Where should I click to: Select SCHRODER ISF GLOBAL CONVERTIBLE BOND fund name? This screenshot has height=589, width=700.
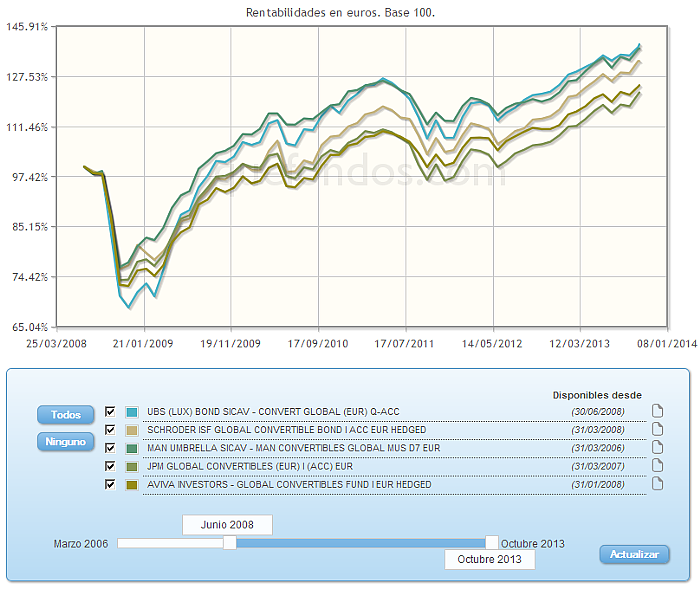click(x=287, y=430)
